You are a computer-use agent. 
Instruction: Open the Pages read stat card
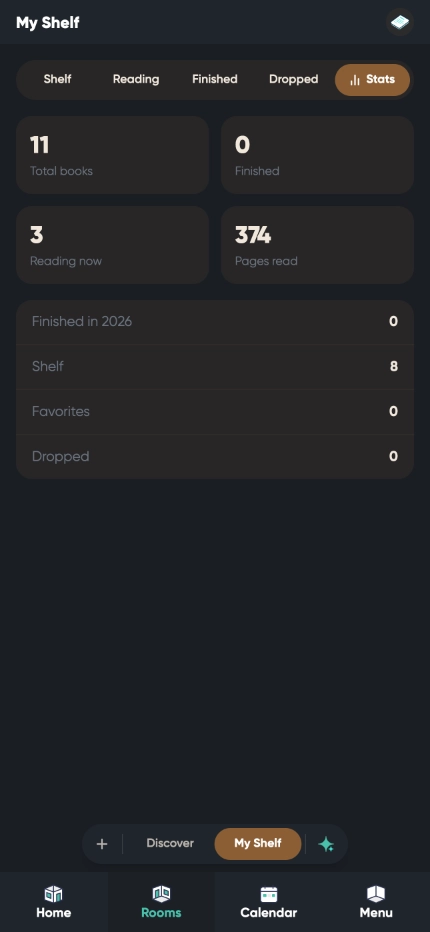pos(317,245)
